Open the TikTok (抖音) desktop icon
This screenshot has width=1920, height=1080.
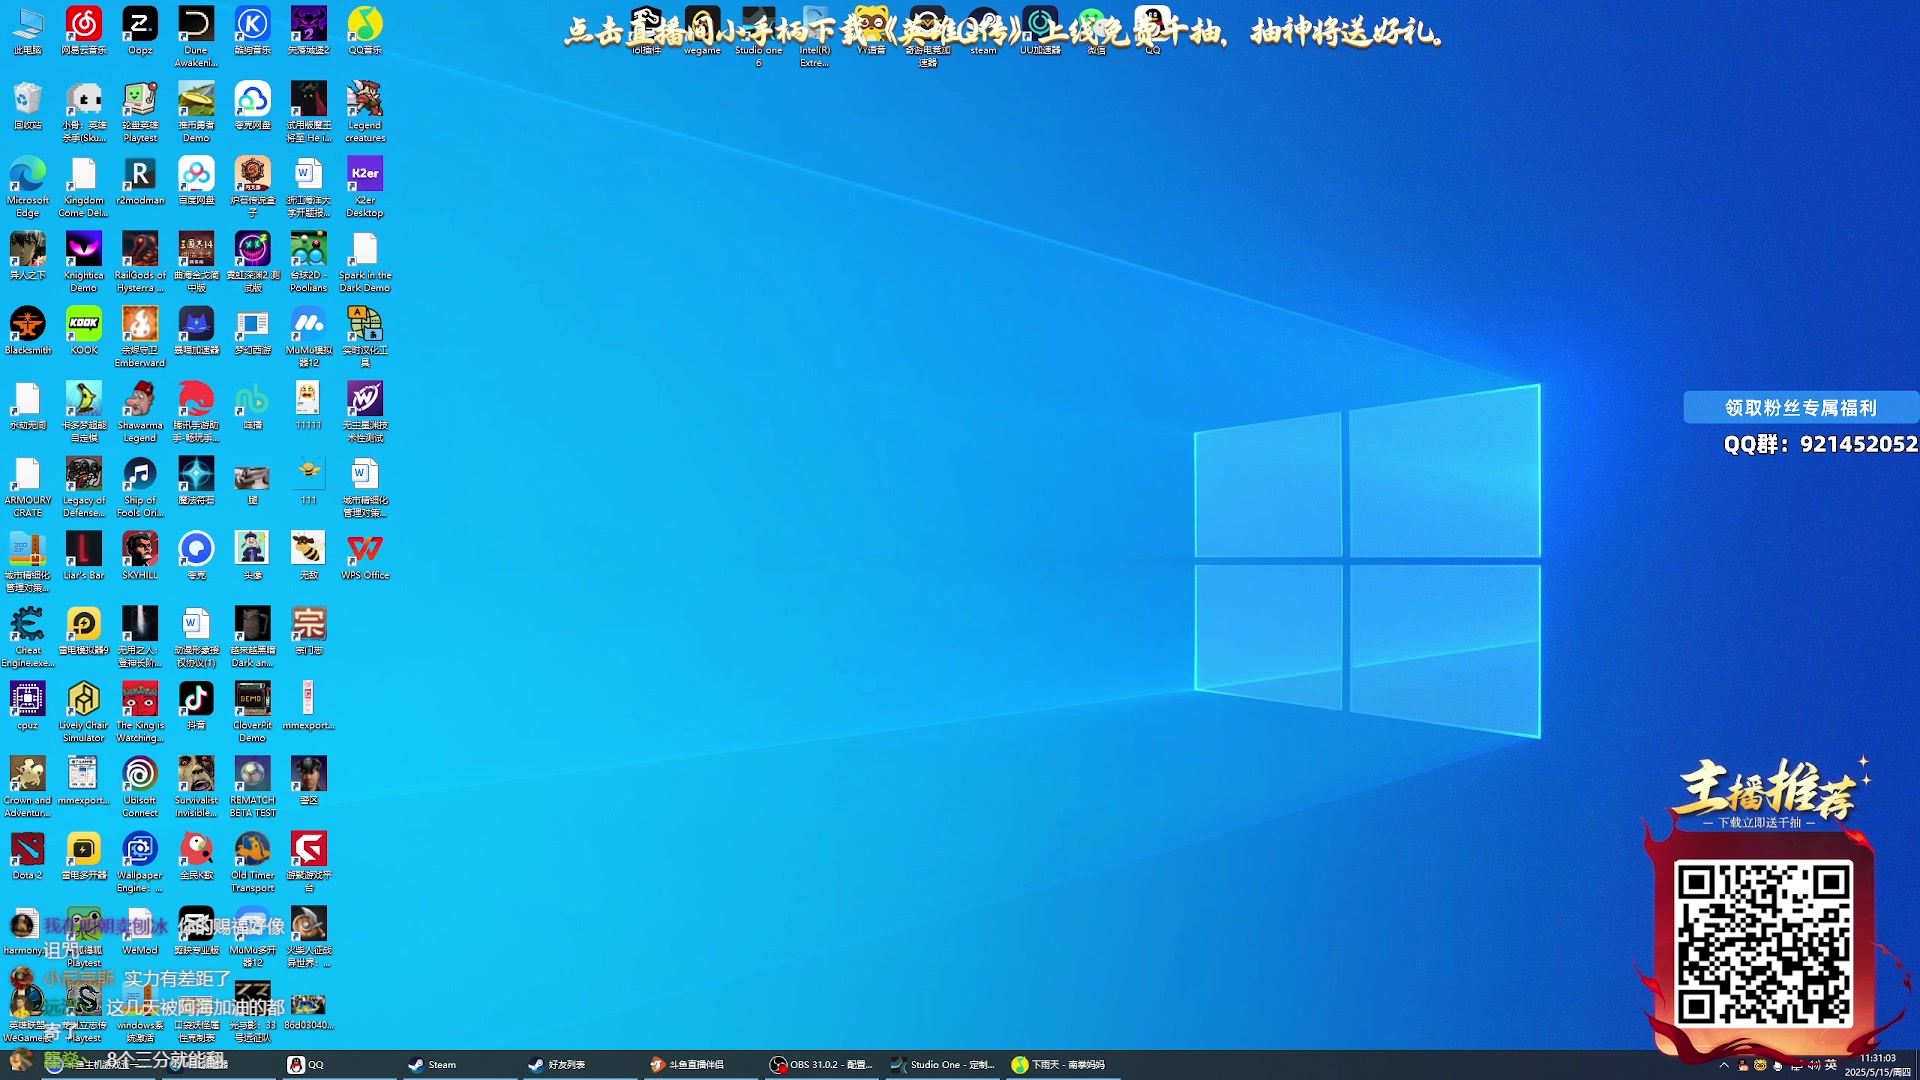coord(196,706)
